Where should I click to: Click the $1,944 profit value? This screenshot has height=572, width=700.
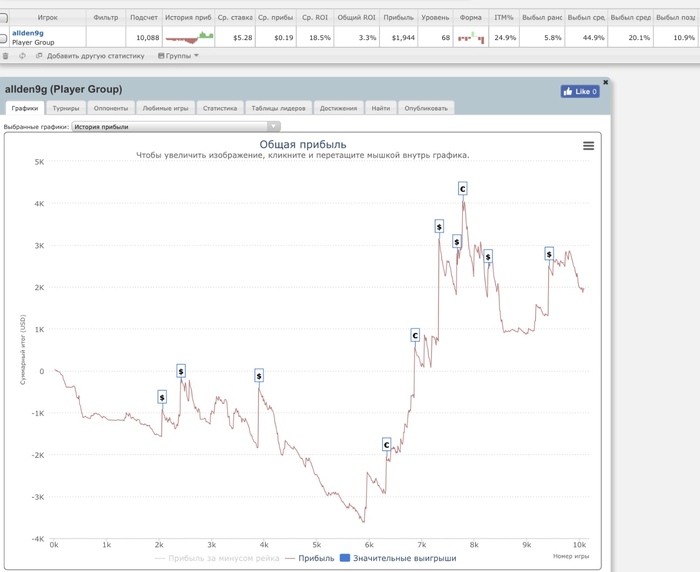pyautogui.click(x=403, y=38)
